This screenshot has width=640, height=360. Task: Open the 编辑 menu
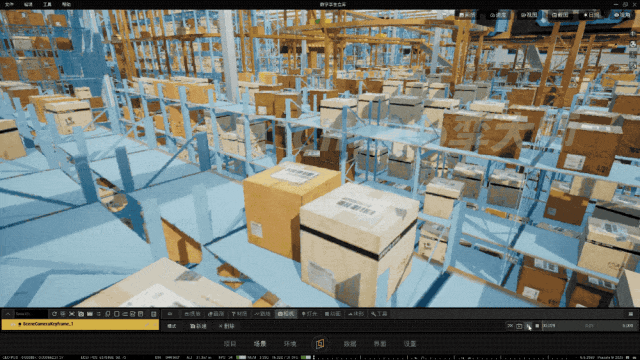pos(28,4)
